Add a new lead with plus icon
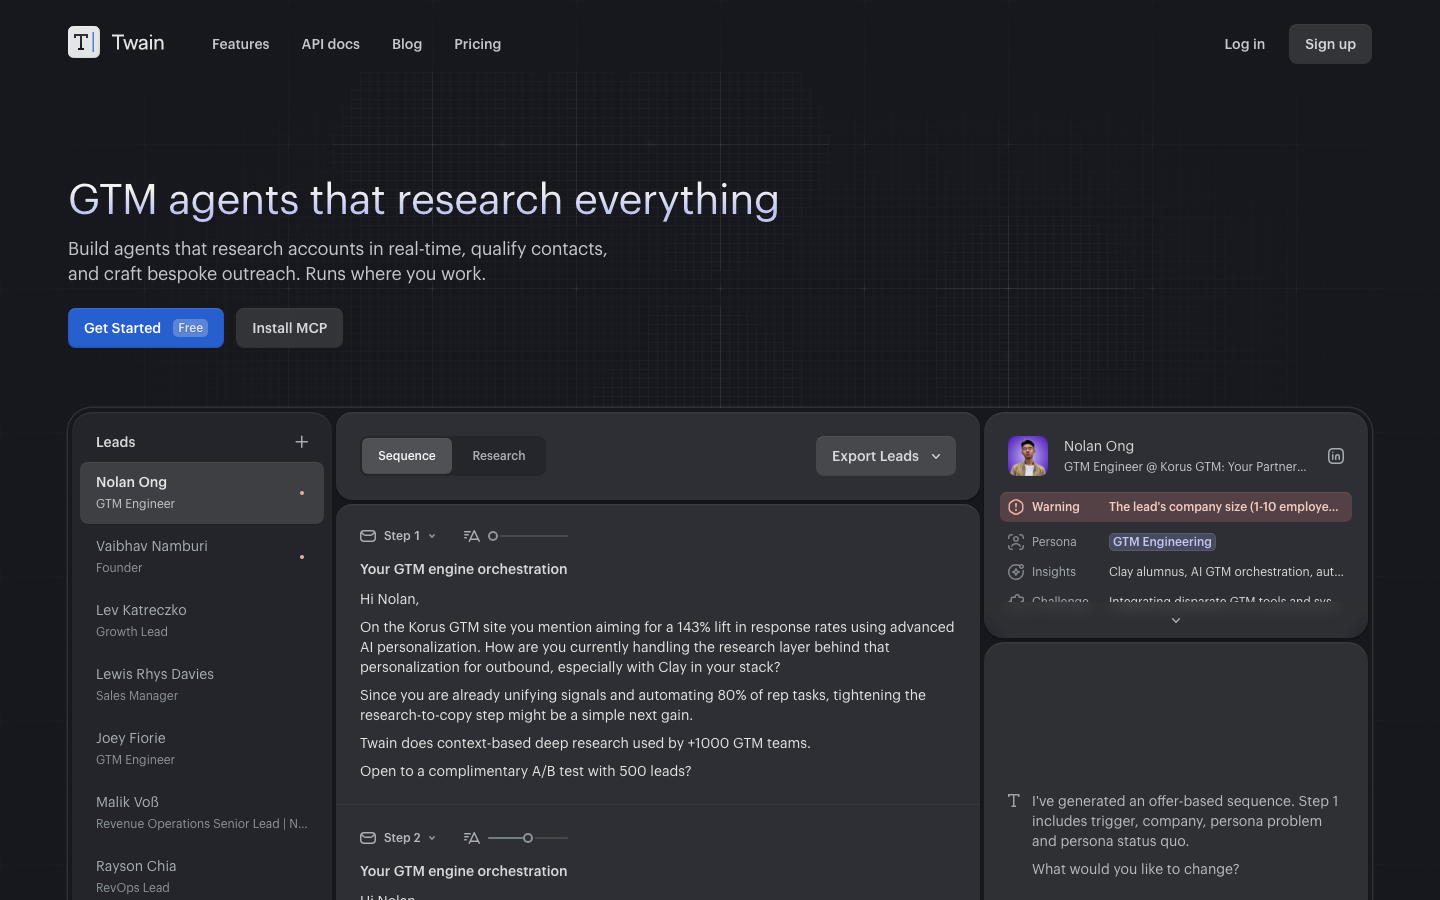This screenshot has height=900, width=1440. click(302, 442)
